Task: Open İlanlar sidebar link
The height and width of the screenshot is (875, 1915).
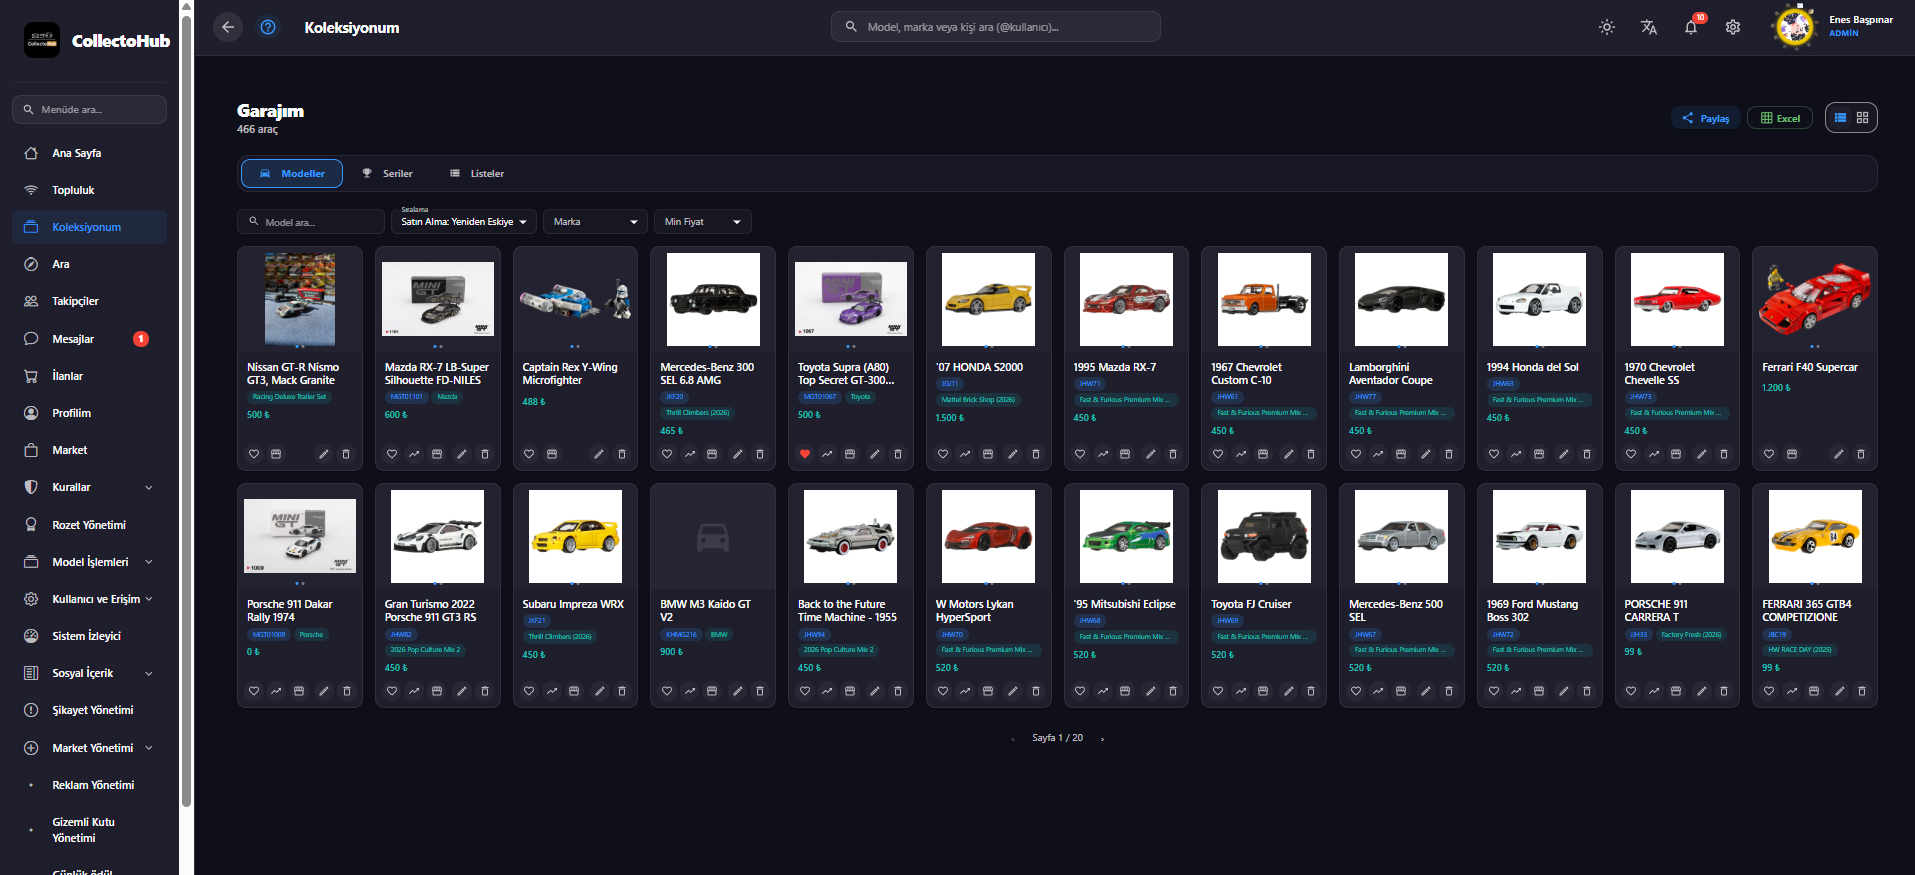Action: coord(89,376)
